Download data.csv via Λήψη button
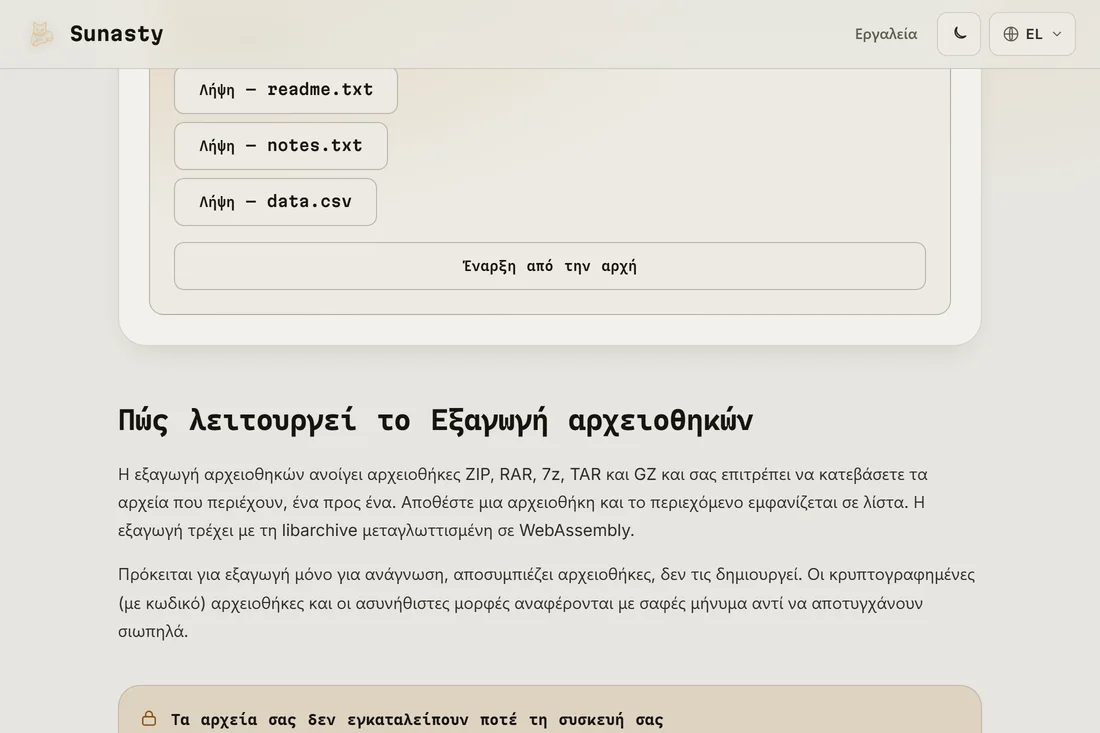The height and width of the screenshot is (733, 1100). (x=276, y=202)
